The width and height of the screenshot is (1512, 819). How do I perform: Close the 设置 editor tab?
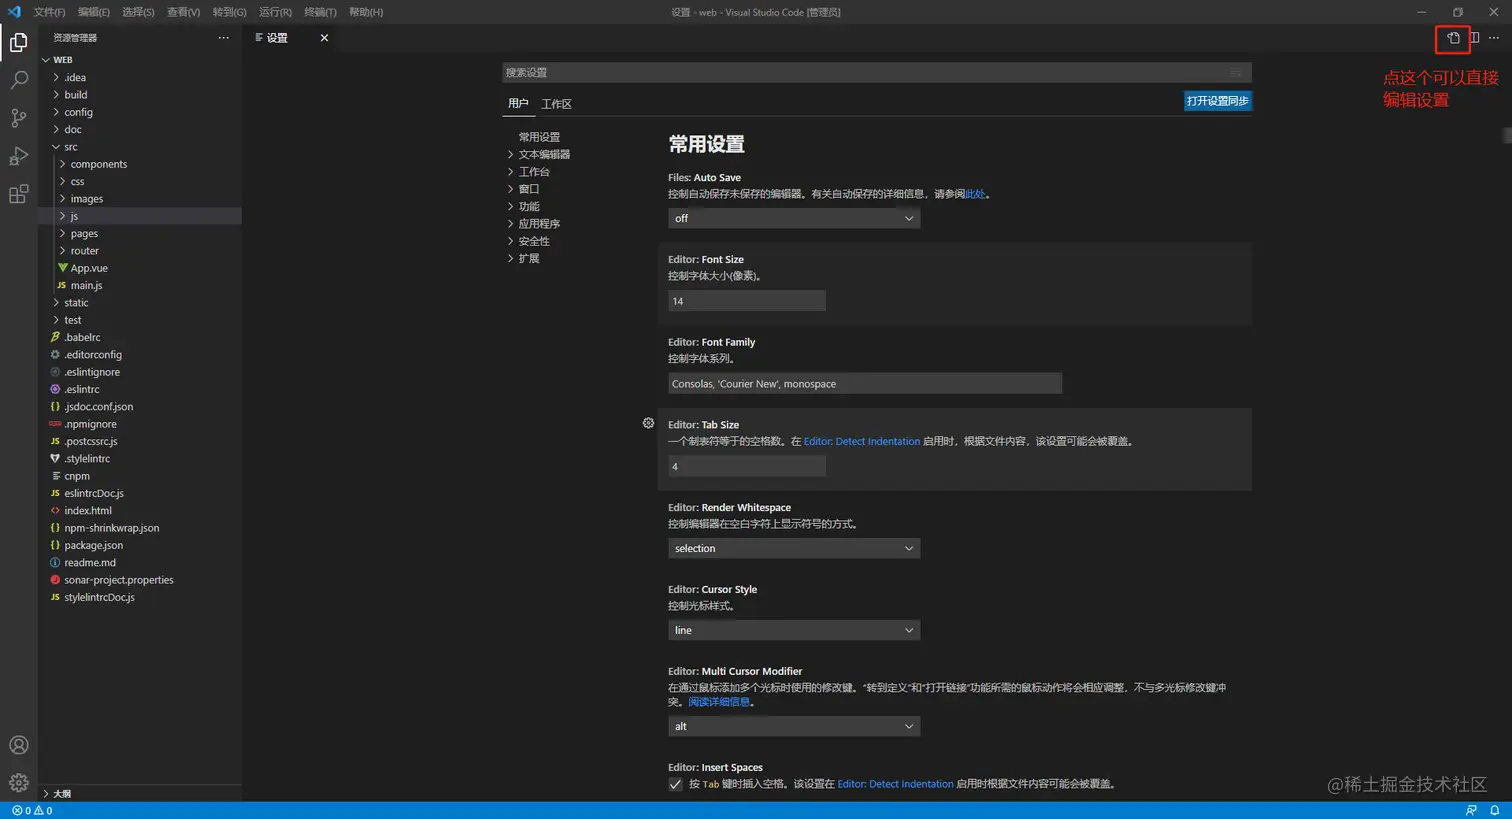(x=324, y=38)
